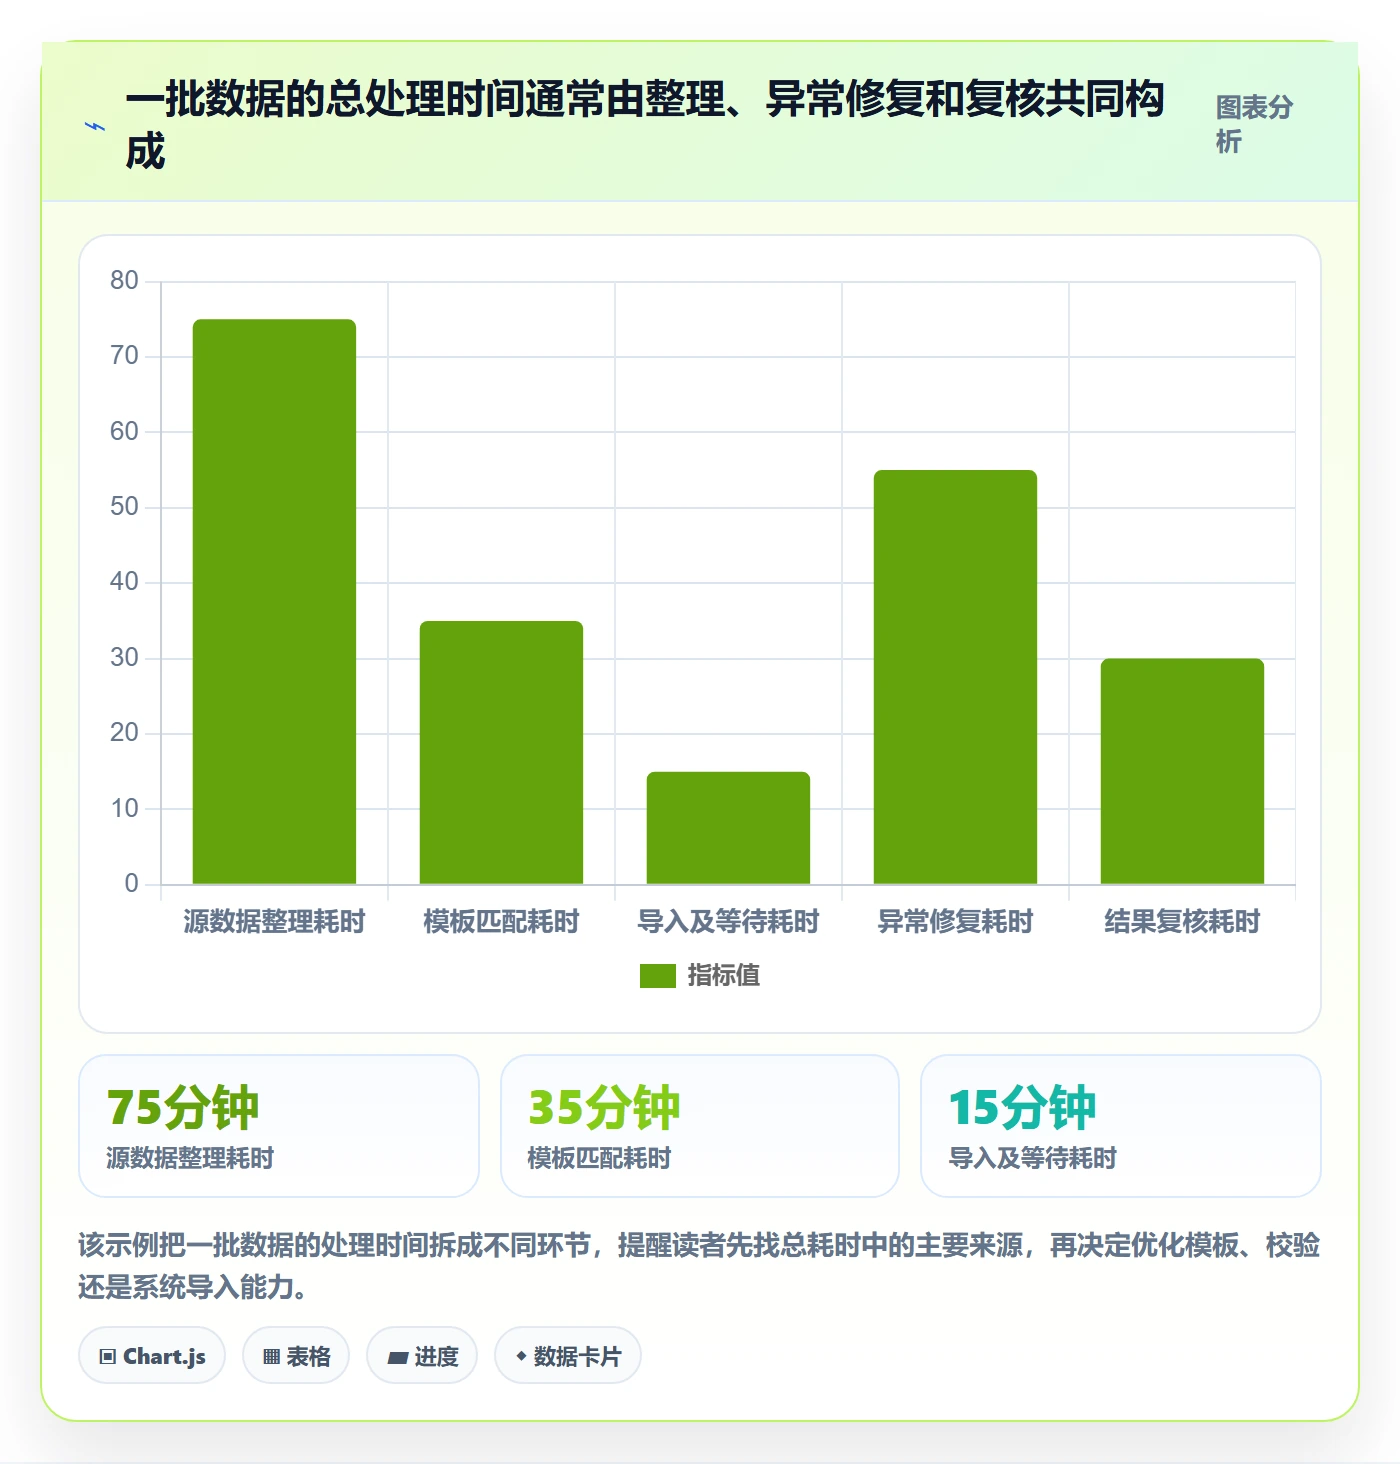This screenshot has width=1400, height=1464.
Task: Click the 75分钟 data card
Action: tap(279, 1126)
